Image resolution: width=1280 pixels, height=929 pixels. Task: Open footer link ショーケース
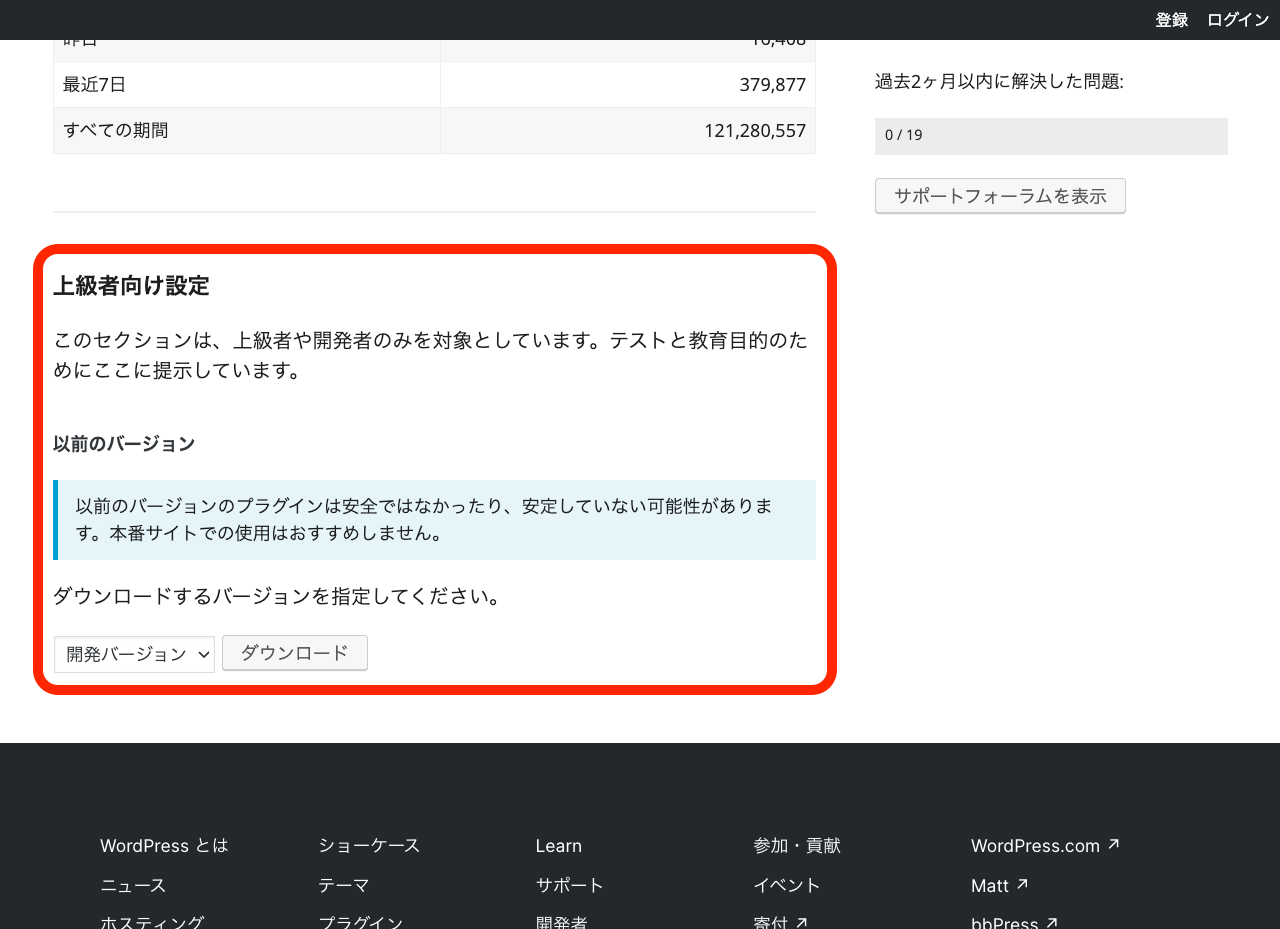click(x=369, y=846)
